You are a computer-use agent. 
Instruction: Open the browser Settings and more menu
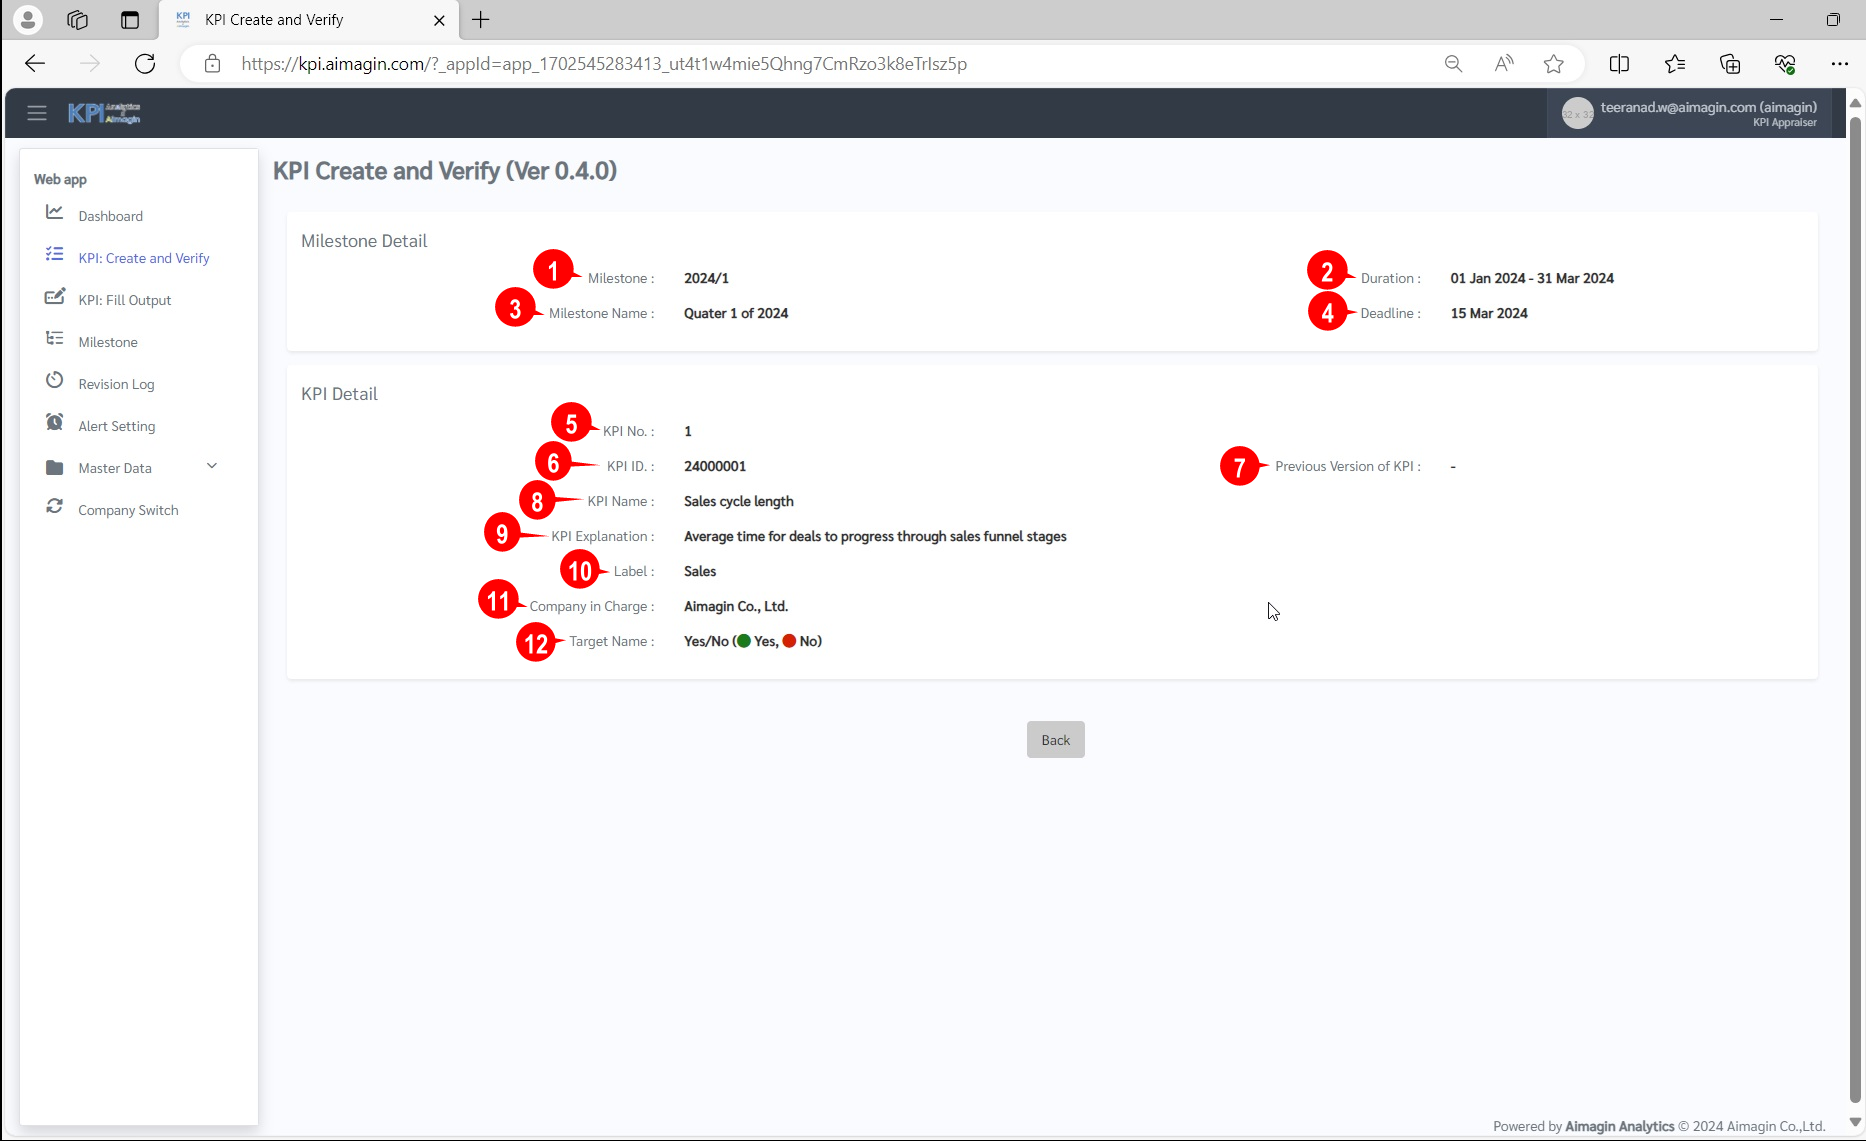(x=1839, y=64)
